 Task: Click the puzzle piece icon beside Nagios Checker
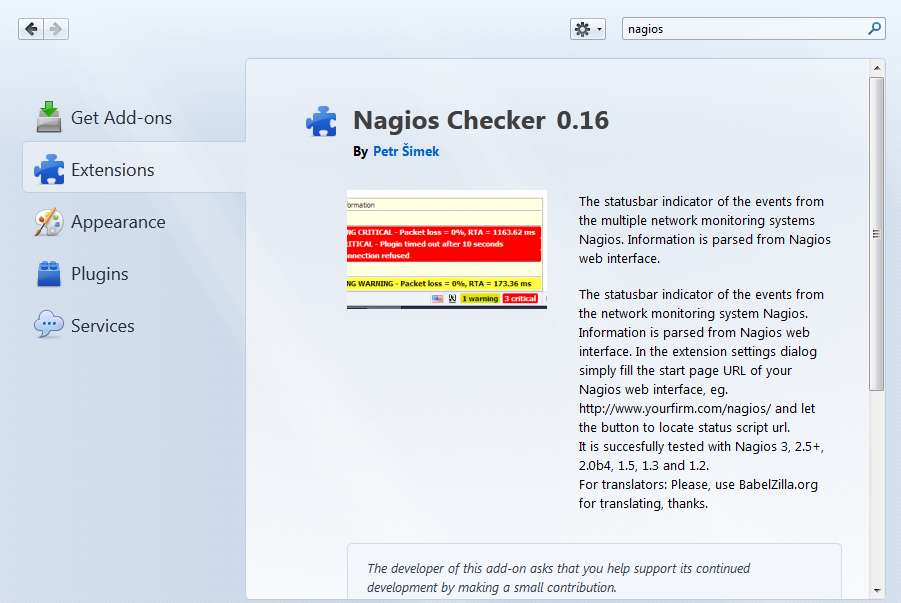321,121
